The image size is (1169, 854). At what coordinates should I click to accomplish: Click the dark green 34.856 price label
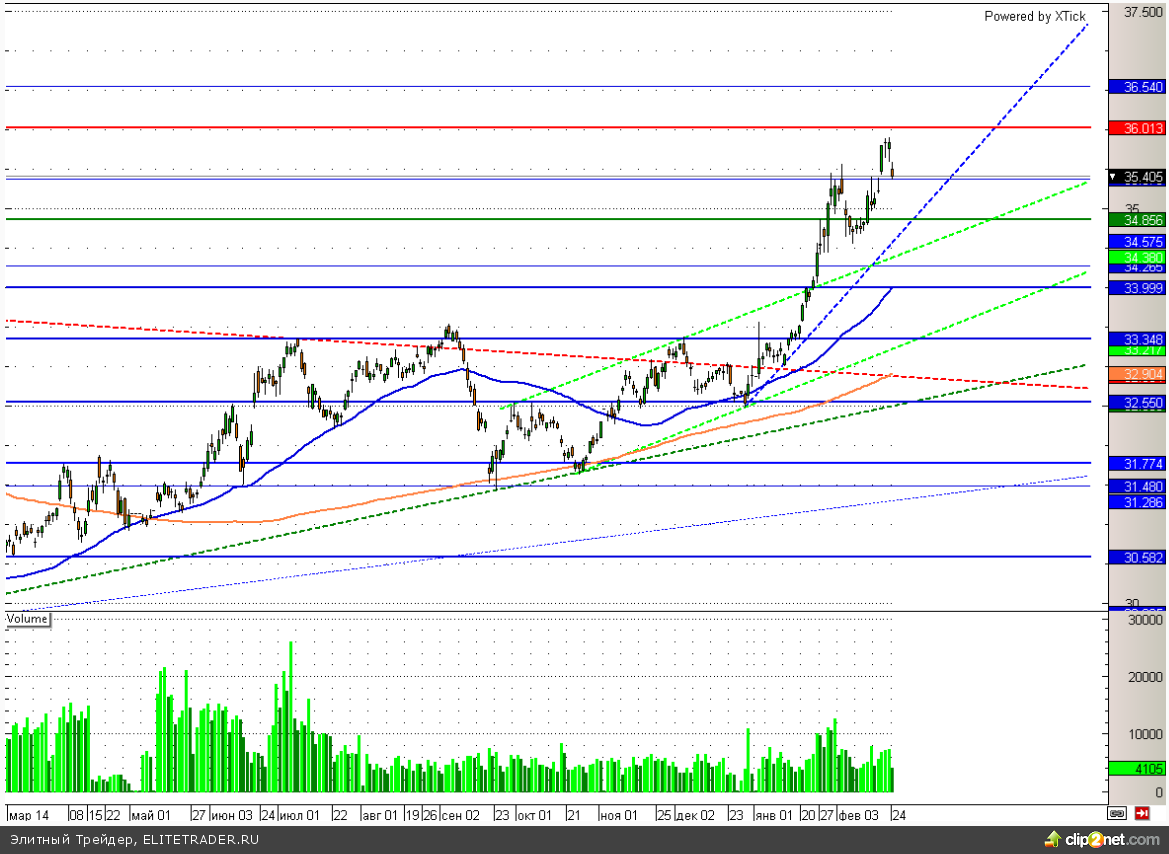[x=1138, y=220]
